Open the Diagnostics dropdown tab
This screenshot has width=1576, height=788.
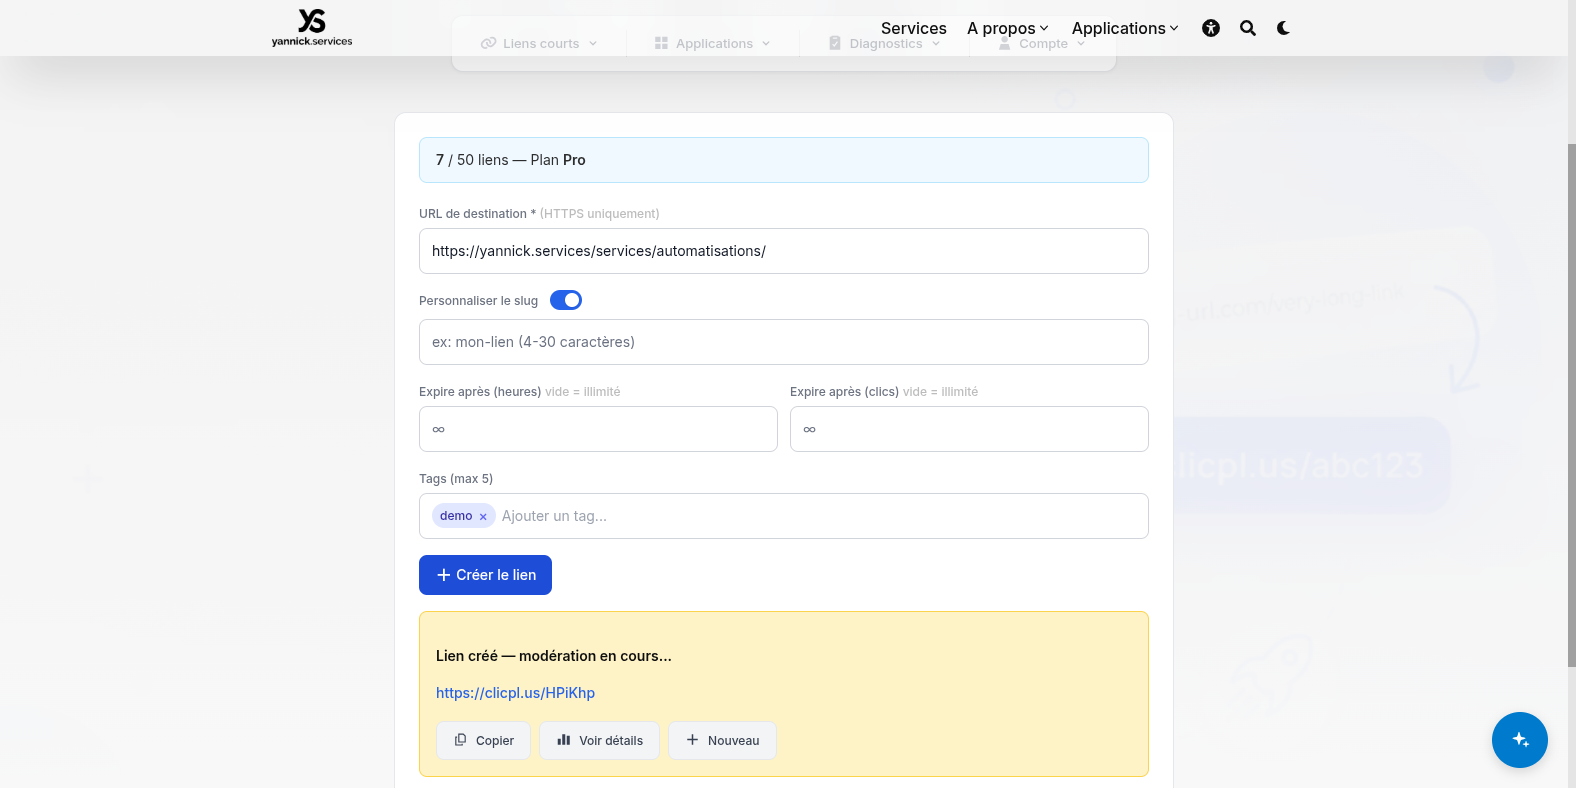885,43
